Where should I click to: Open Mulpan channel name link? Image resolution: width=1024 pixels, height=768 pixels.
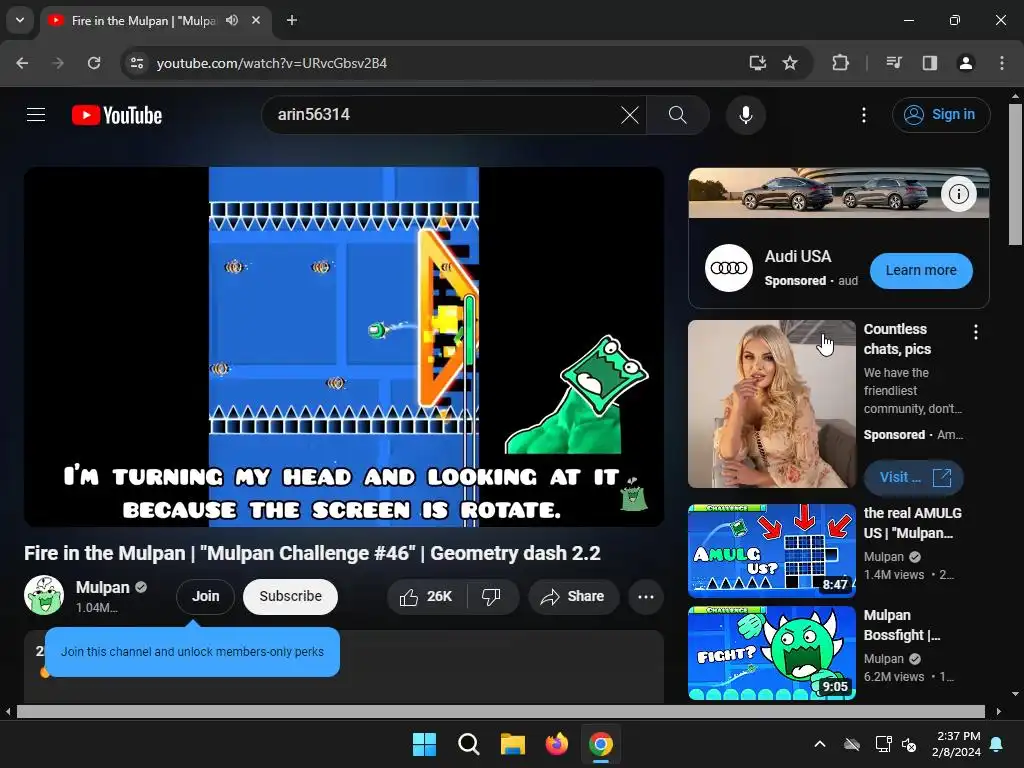pyautogui.click(x=103, y=587)
